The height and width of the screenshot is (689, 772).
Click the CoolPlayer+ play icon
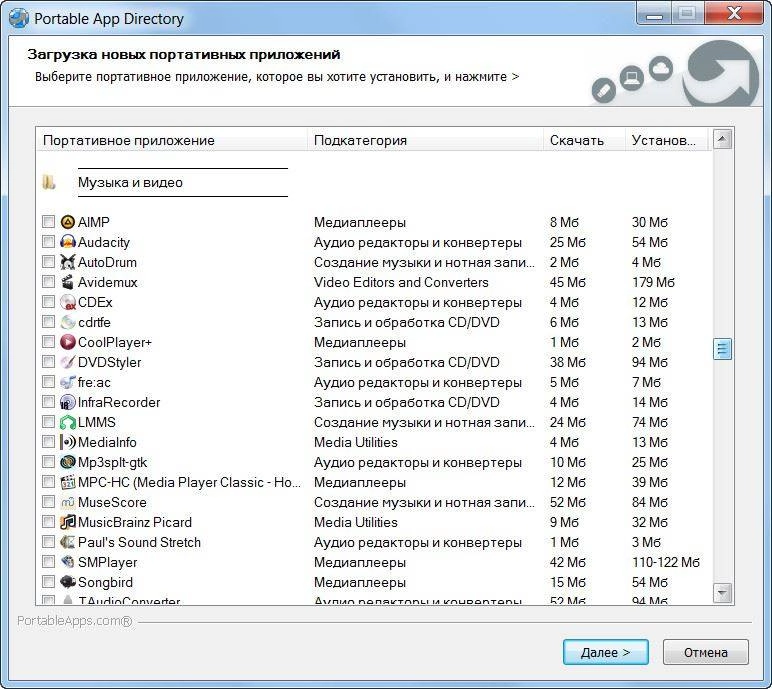[x=67, y=342]
